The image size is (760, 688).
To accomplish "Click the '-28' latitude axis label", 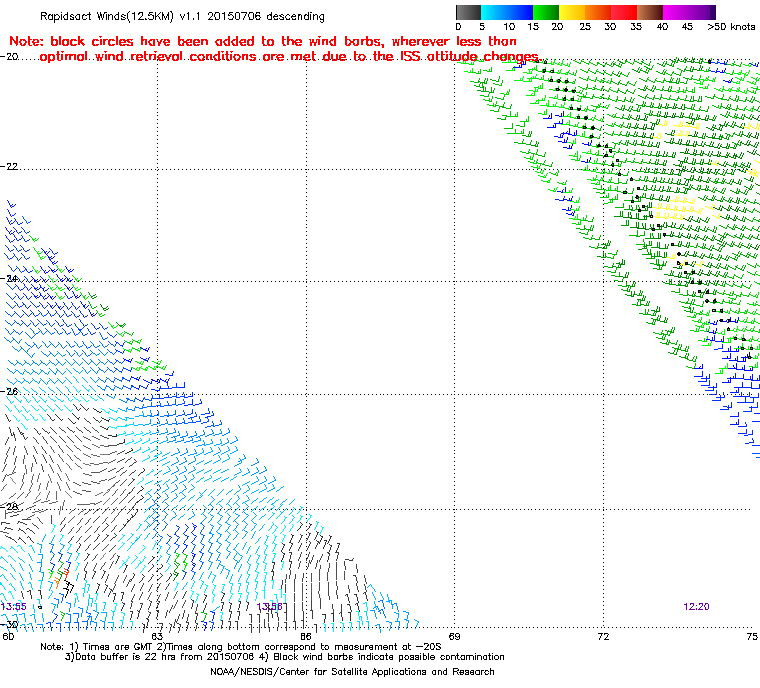I will [9, 507].
